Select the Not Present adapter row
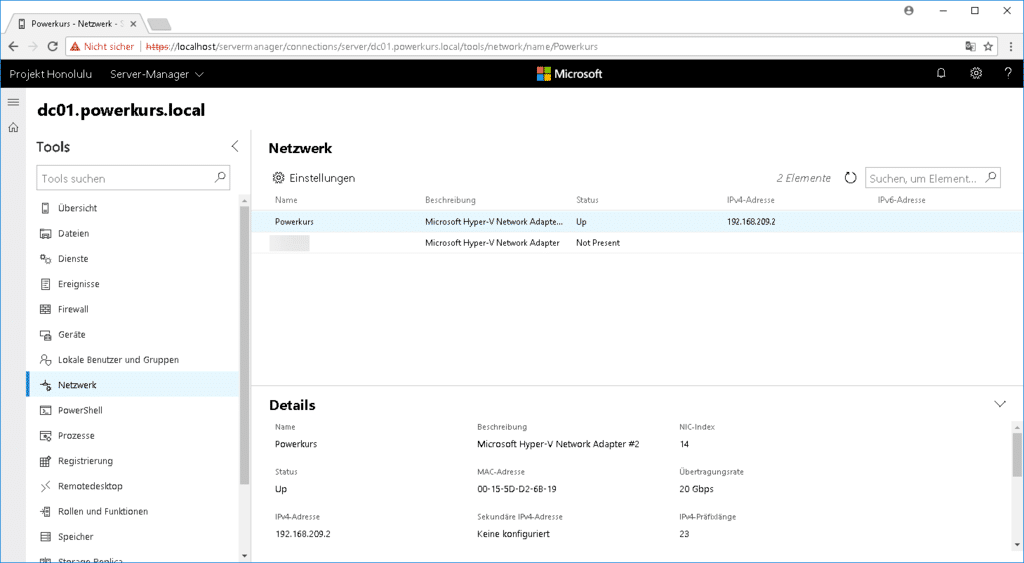Image resolution: width=1024 pixels, height=563 pixels. tap(637, 243)
